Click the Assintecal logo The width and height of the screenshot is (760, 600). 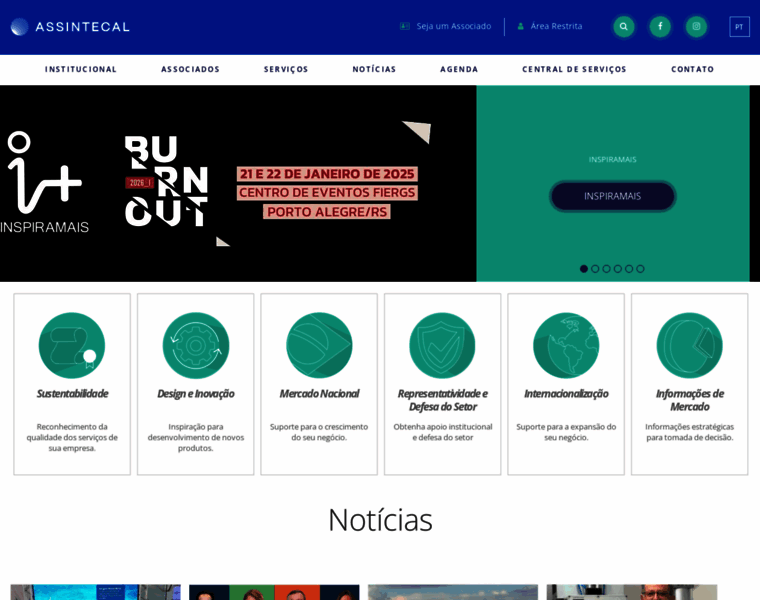[x=70, y=27]
